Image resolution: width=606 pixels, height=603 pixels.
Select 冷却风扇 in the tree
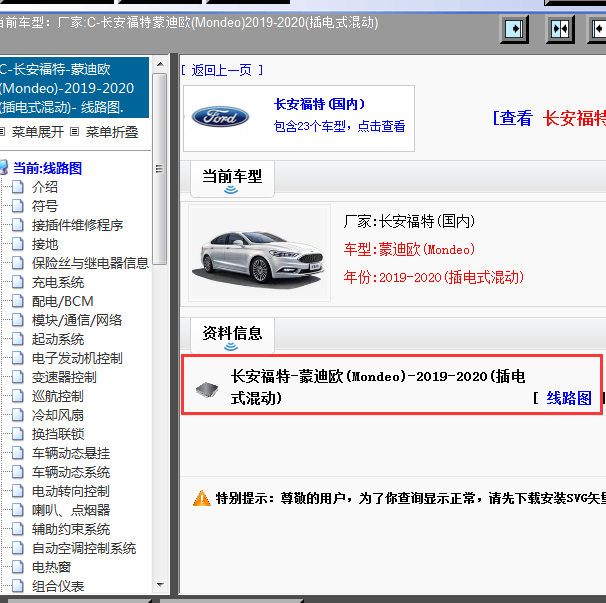click(x=58, y=415)
